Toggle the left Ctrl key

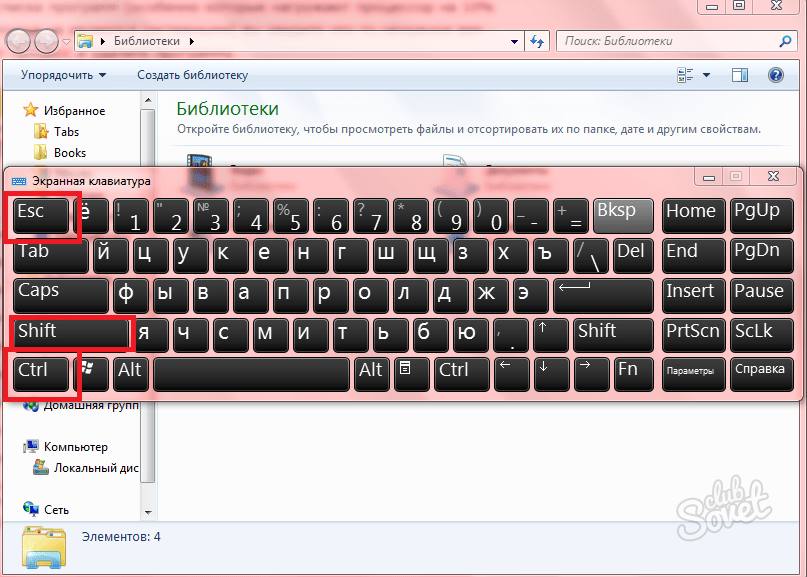tap(40, 375)
